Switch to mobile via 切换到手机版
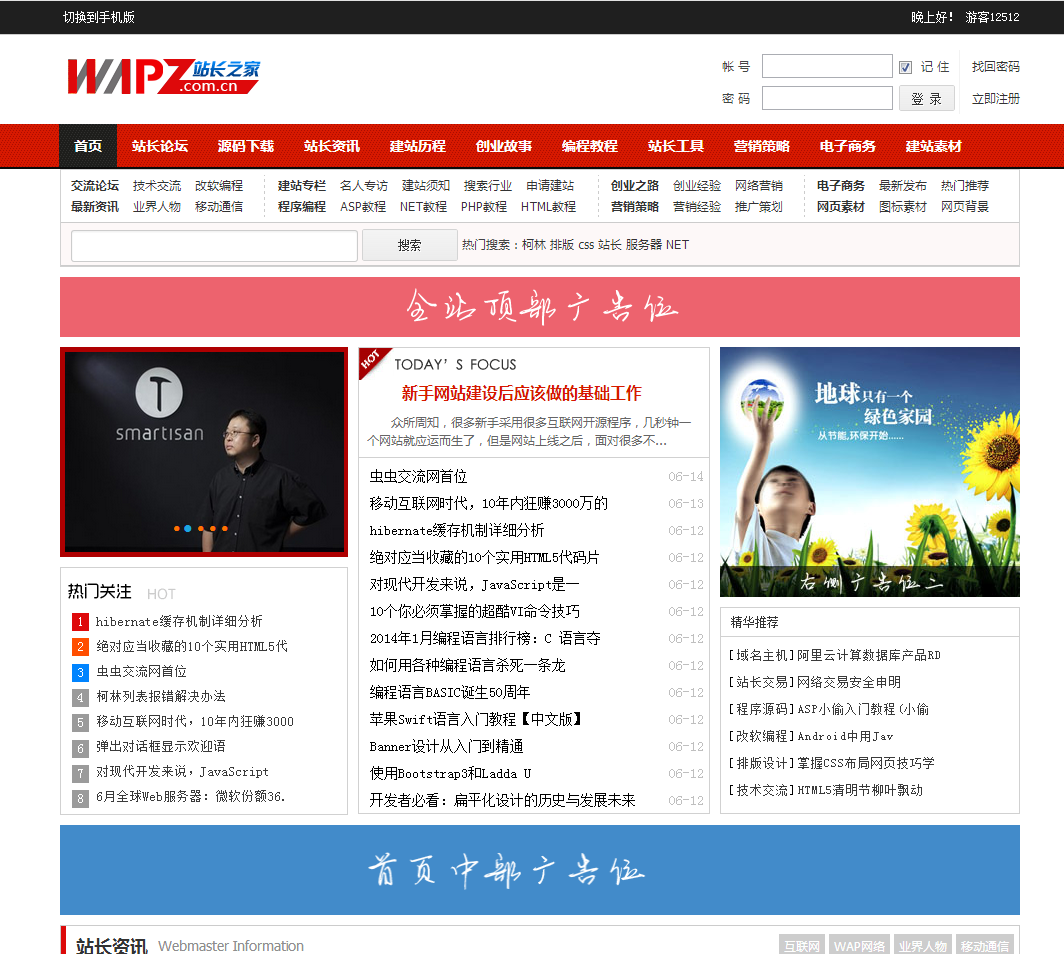This screenshot has width=1064, height=954. 98,17
